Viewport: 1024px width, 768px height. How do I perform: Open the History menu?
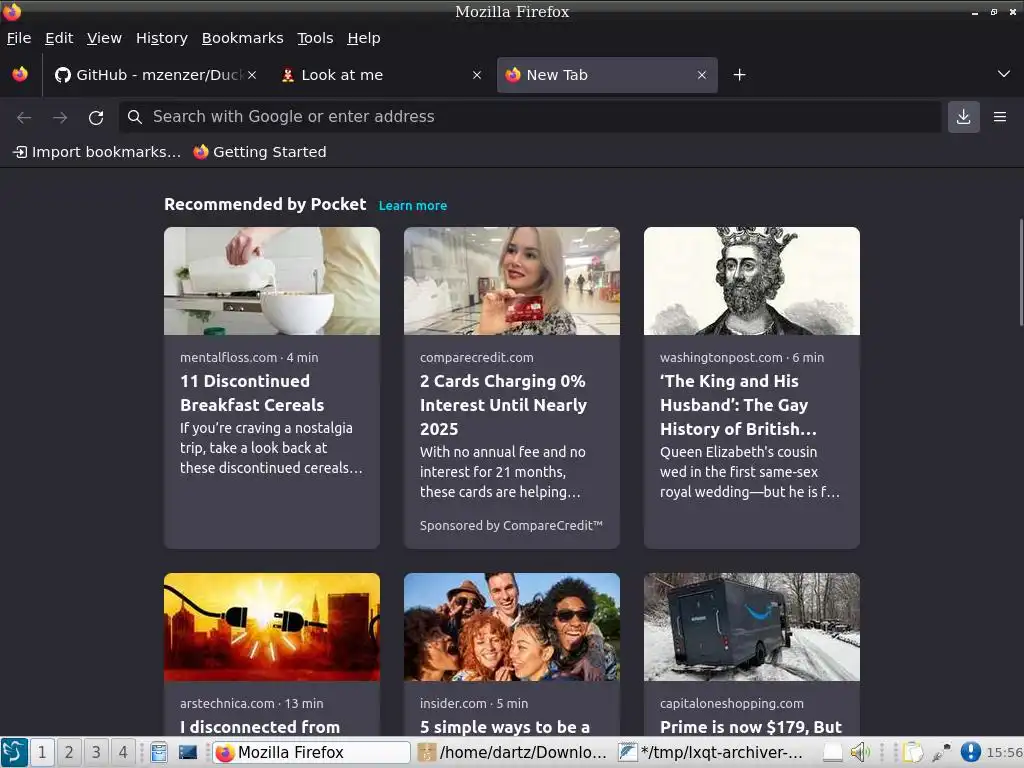(162, 38)
